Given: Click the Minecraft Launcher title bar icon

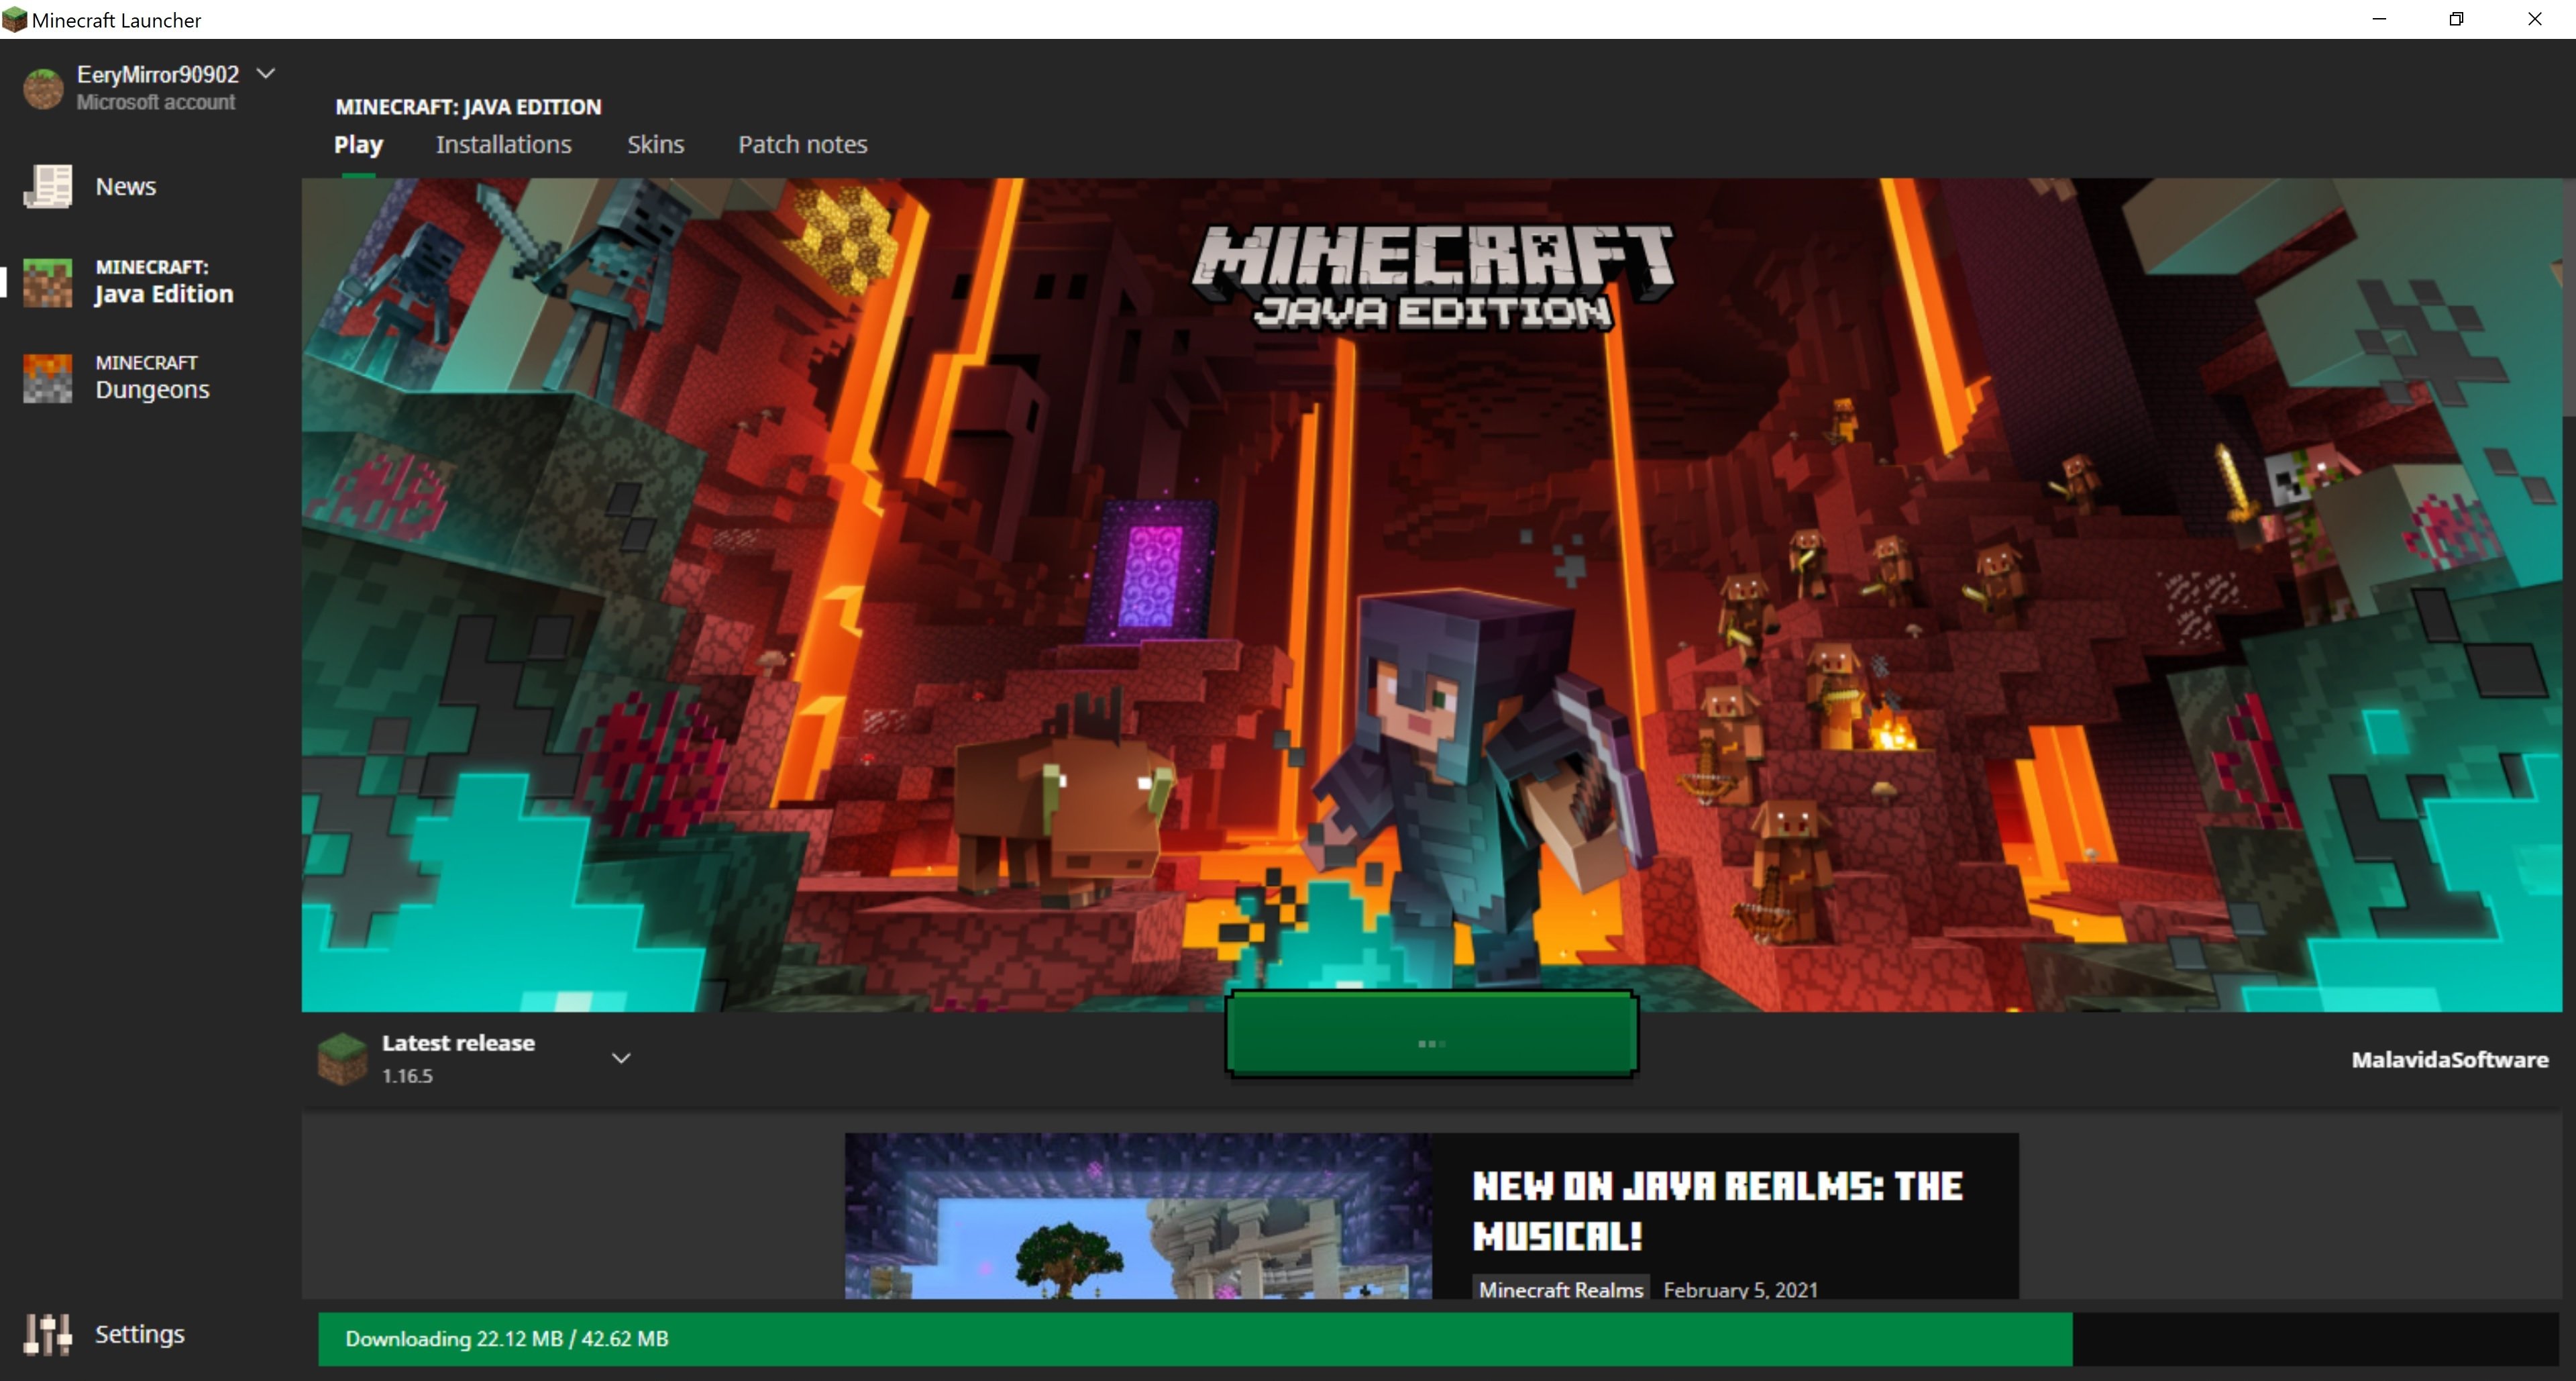Looking at the screenshot, I should point(14,19).
